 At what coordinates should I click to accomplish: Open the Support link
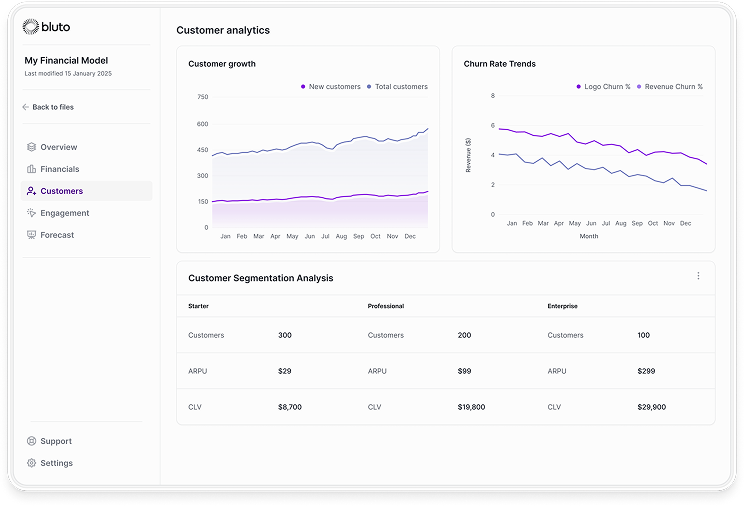coord(56,441)
